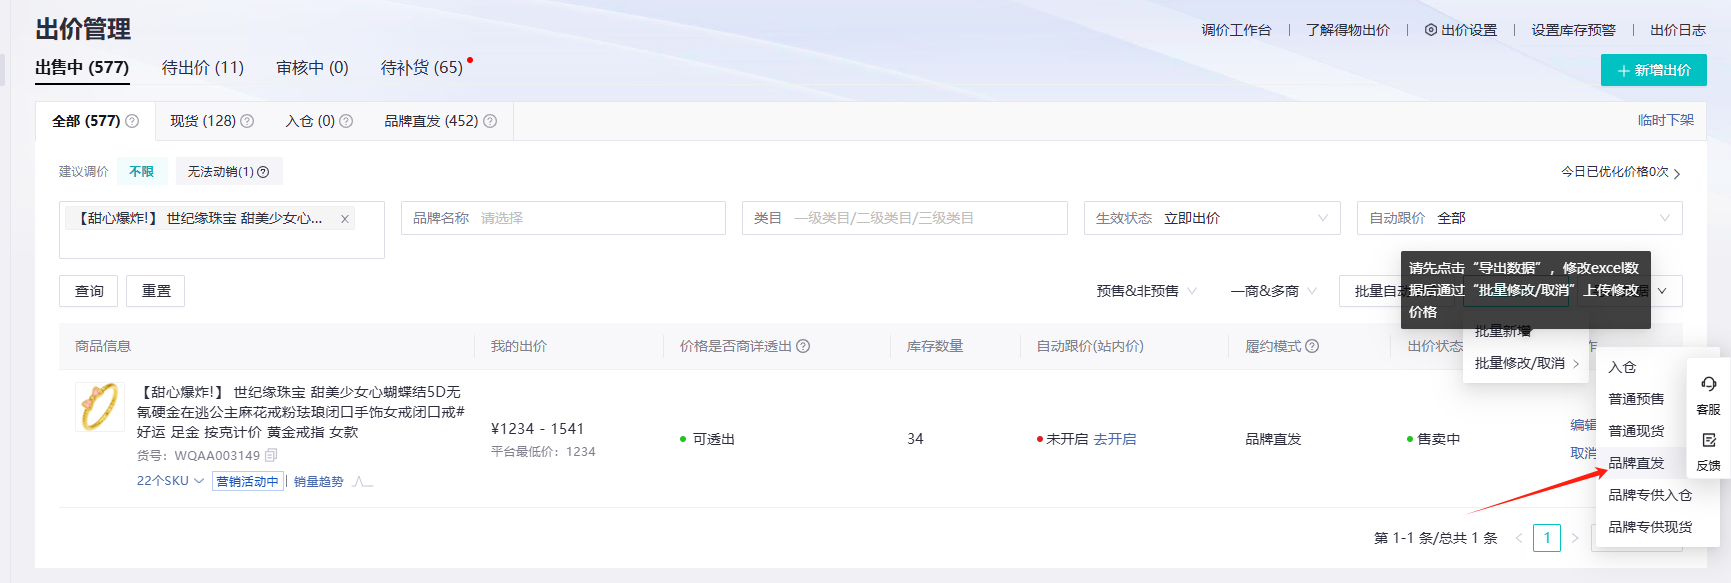Image resolution: width=1731 pixels, height=583 pixels.
Task: Switch to the 待出价 (11) tab
Action: (203, 68)
